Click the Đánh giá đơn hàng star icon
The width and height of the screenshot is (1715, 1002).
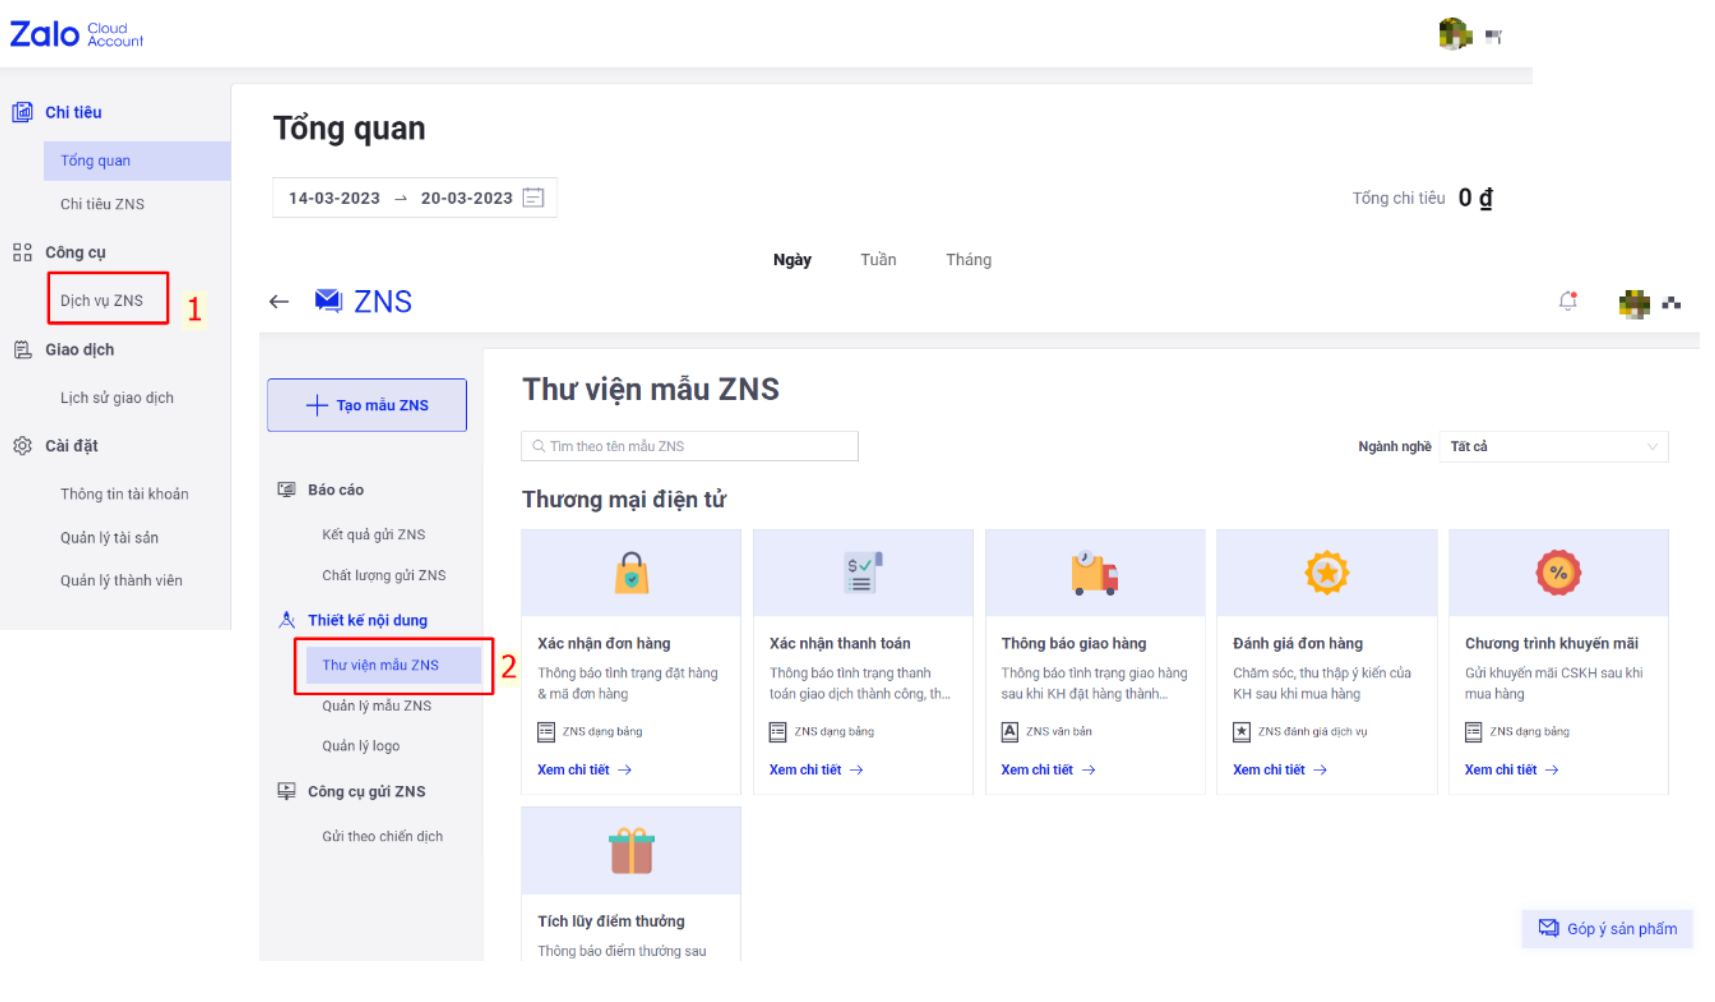tap(1327, 573)
